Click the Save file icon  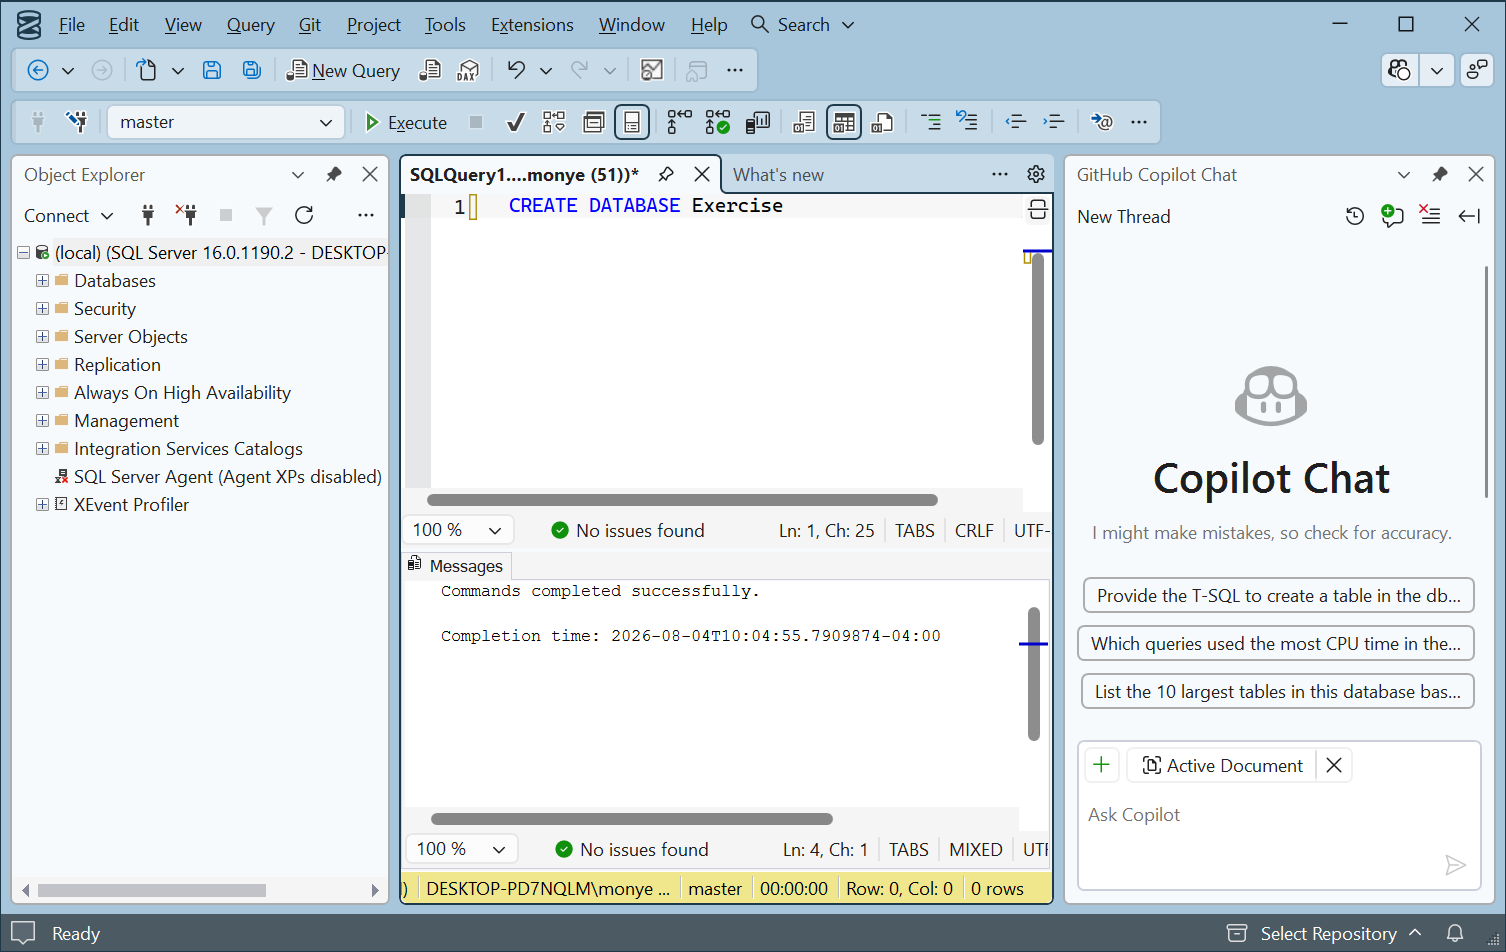tap(212, 70)
